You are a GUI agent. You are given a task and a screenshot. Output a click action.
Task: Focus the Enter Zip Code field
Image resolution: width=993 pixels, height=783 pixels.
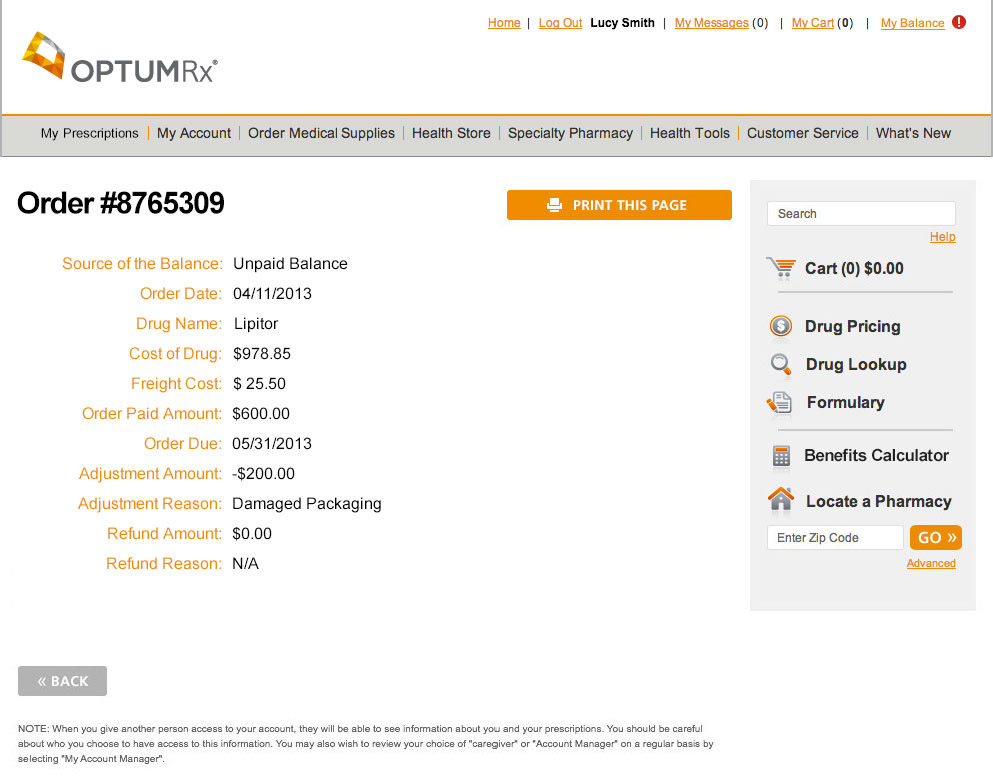[x=834, y=538]
